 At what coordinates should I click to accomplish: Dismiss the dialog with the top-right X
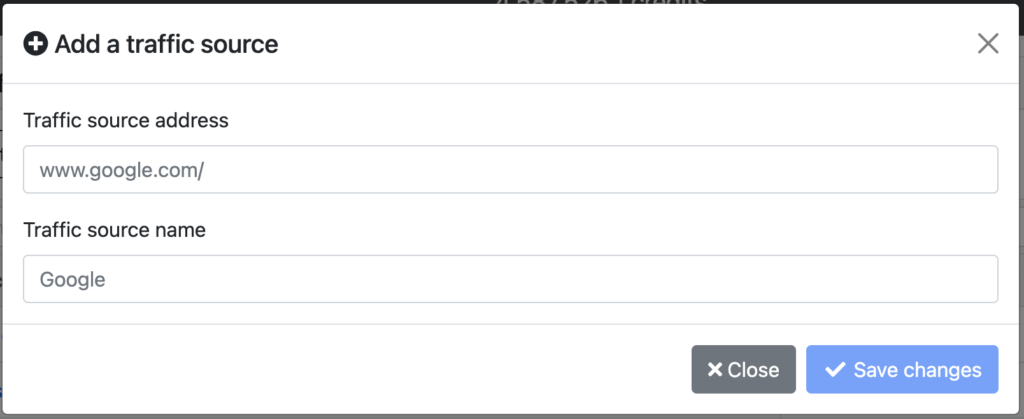pos(987,44)
